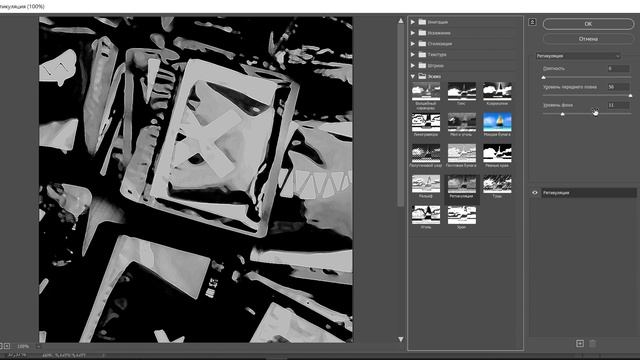The width and height of the screenshot is (640, 360).
Task: Expand the Искажение filter folder arrow
Action: pos(413,33)
